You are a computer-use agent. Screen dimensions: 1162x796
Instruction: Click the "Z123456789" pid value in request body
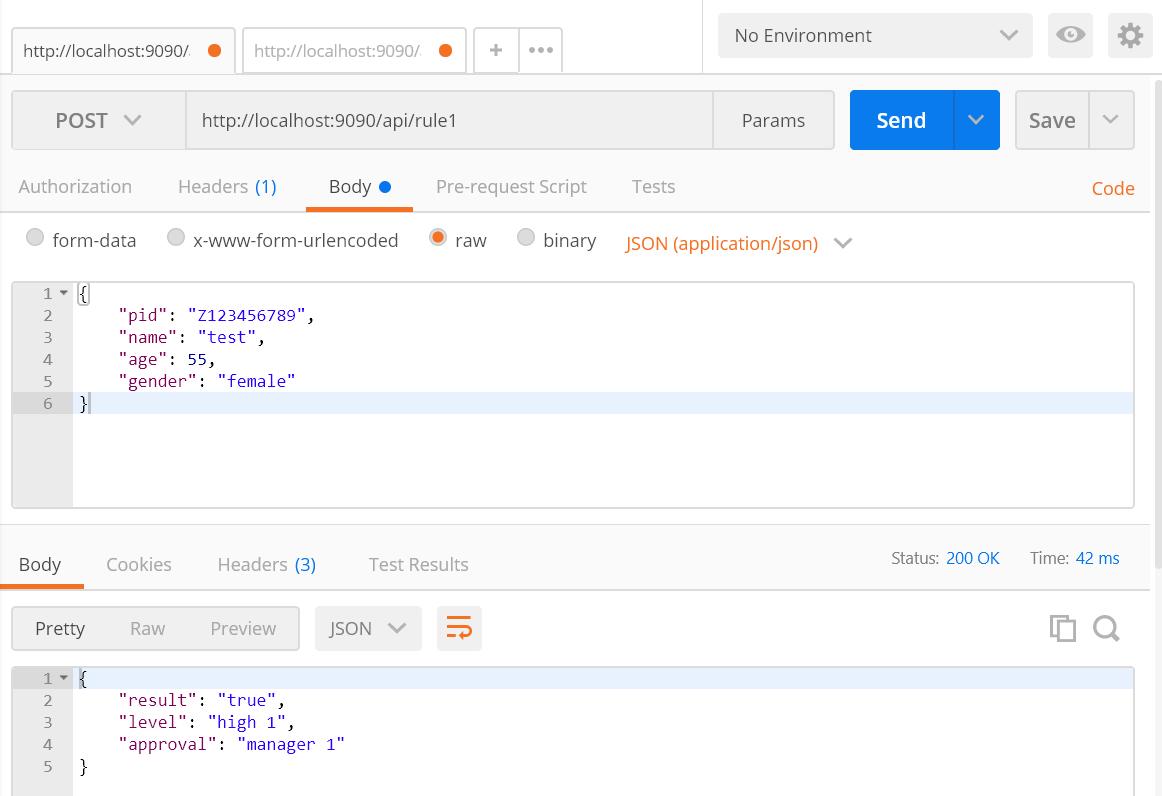[x=246, y=315]
